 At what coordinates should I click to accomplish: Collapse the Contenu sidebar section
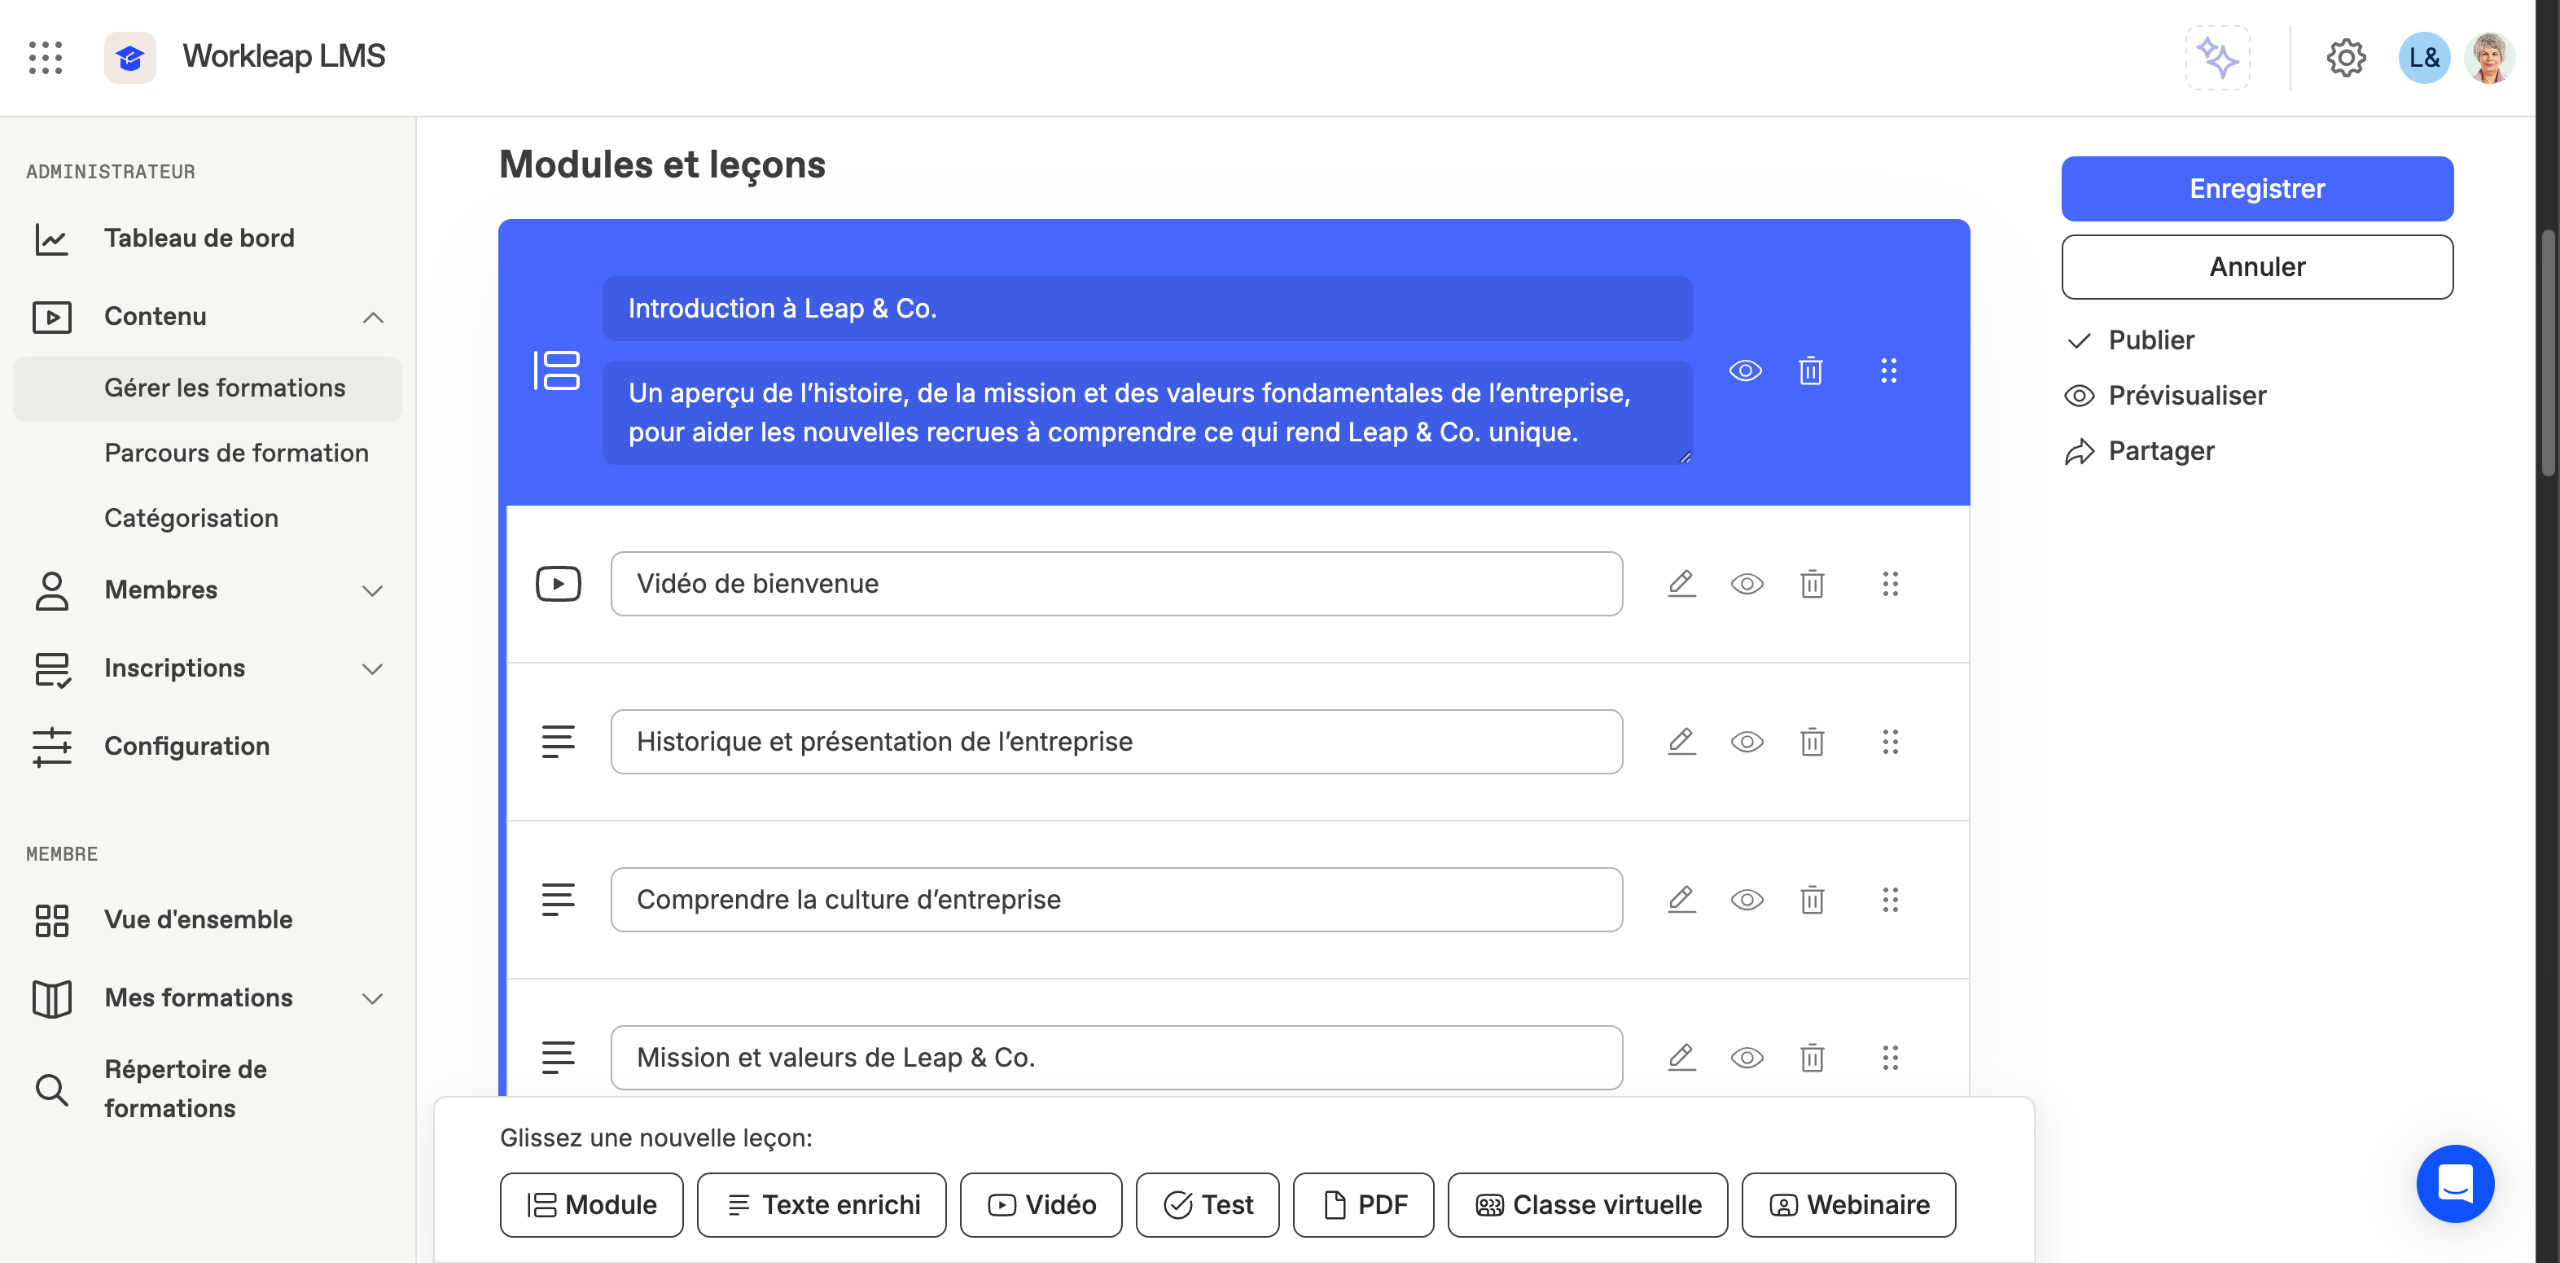click(x=372, y=317)
